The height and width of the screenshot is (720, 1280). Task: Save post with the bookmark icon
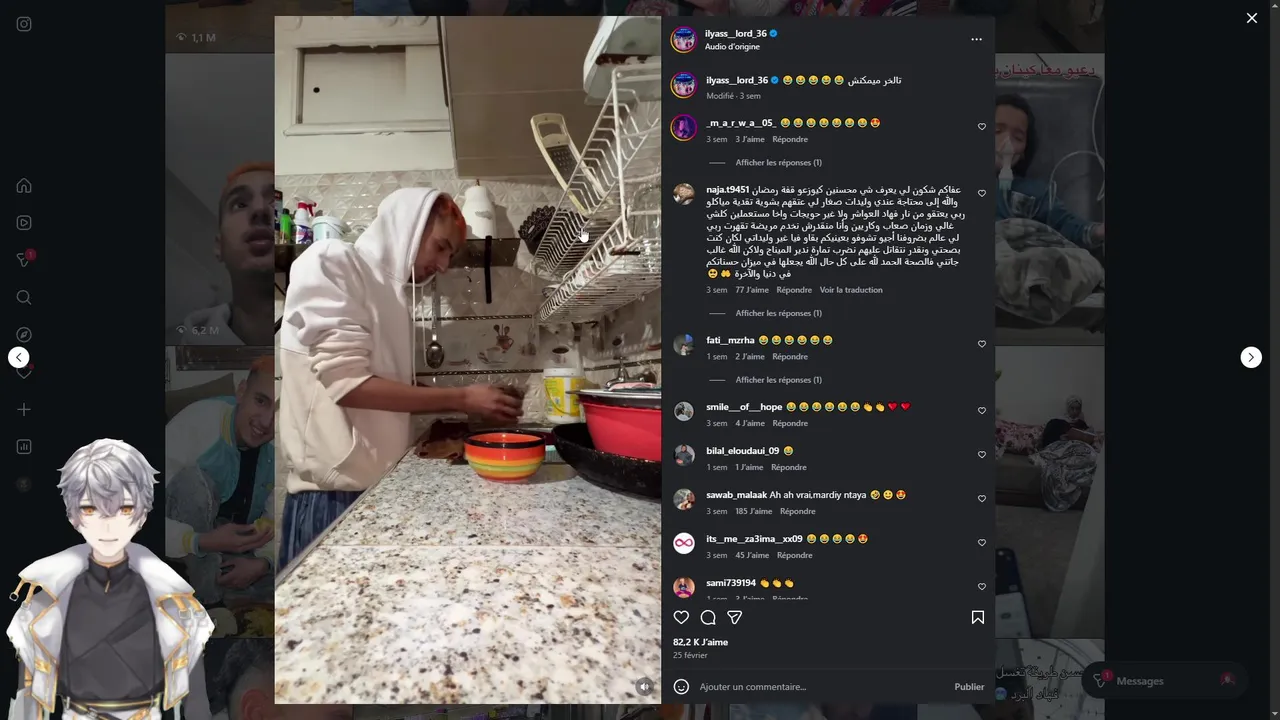(x=978, y=617)
